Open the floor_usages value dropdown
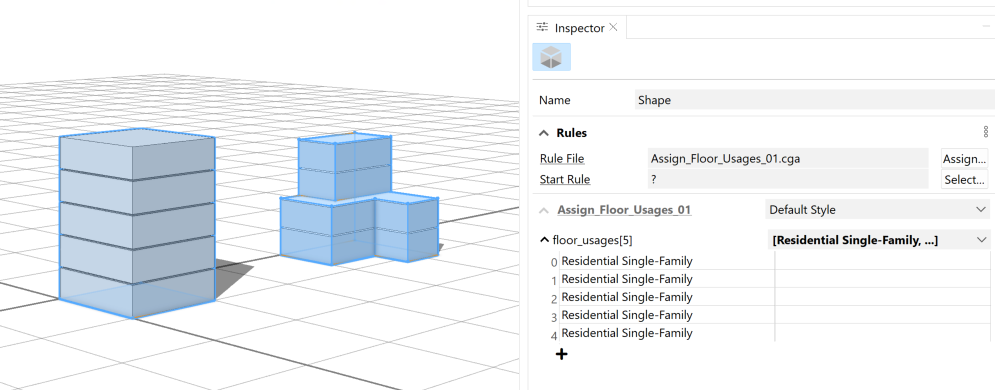This screenshot has width=995, height=390. [x=879, y=240]
